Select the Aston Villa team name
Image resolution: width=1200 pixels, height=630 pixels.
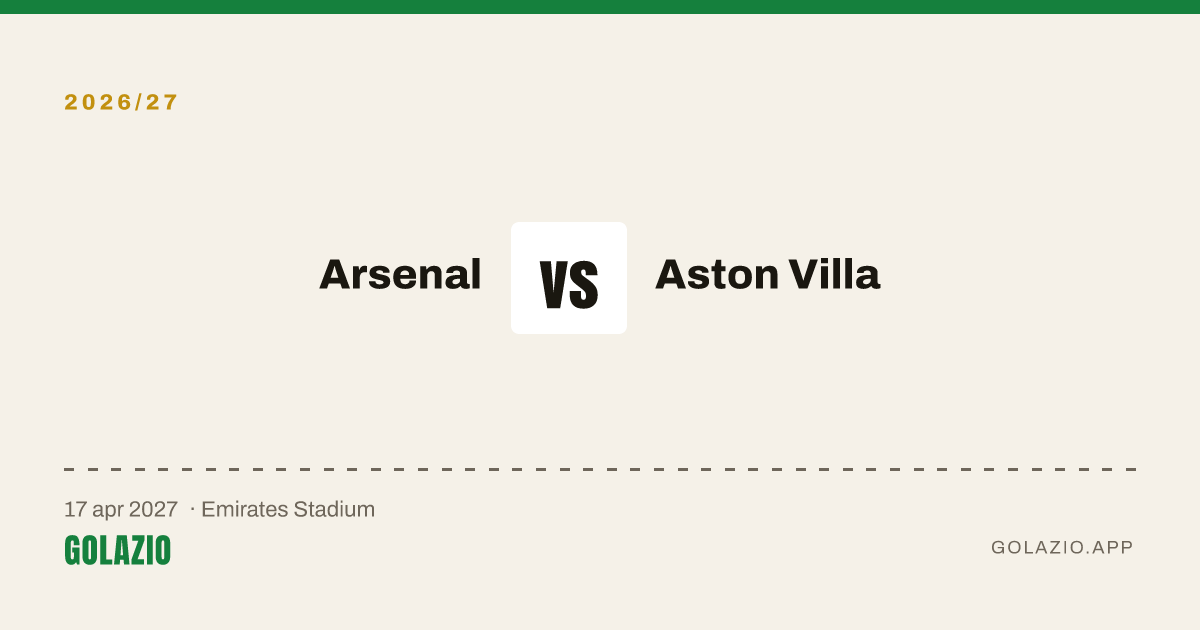click(767, 274)
